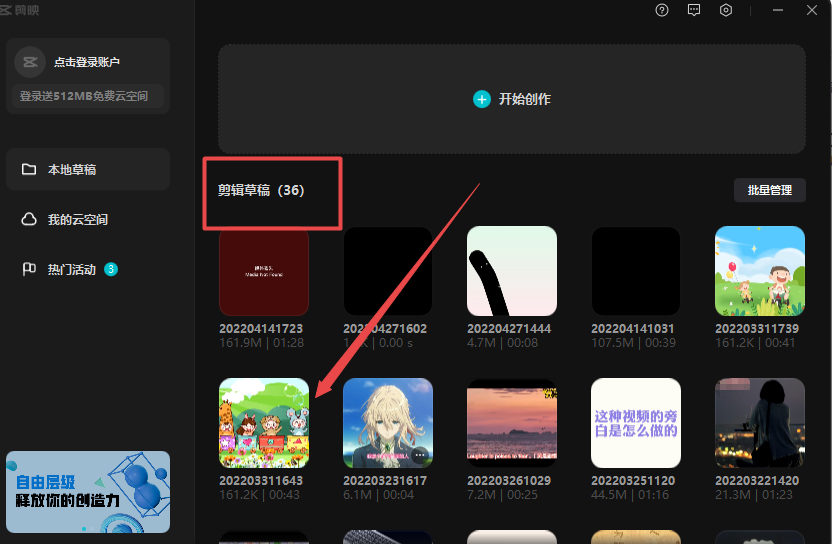The height and width of the screenshot is (544, 832).
Task: Open sunset draft thumbnail 202203261029
Action: click(512, 423)
